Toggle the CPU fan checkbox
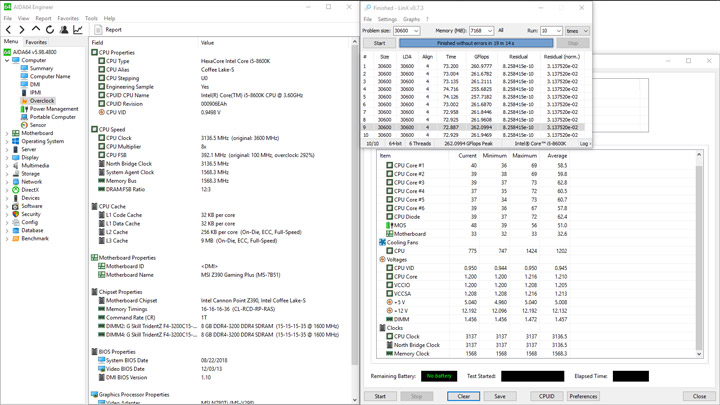This screenshot has width=720, height=405. (x=389, y=251)
